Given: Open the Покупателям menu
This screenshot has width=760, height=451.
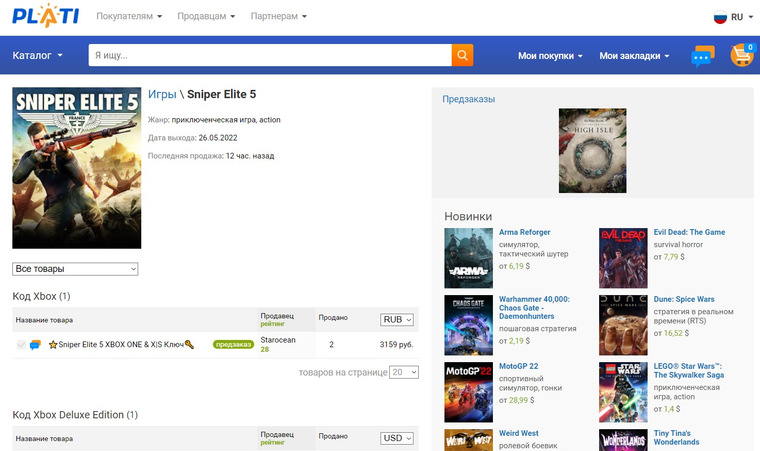Looking at the screenshot, I should point(129,16).
